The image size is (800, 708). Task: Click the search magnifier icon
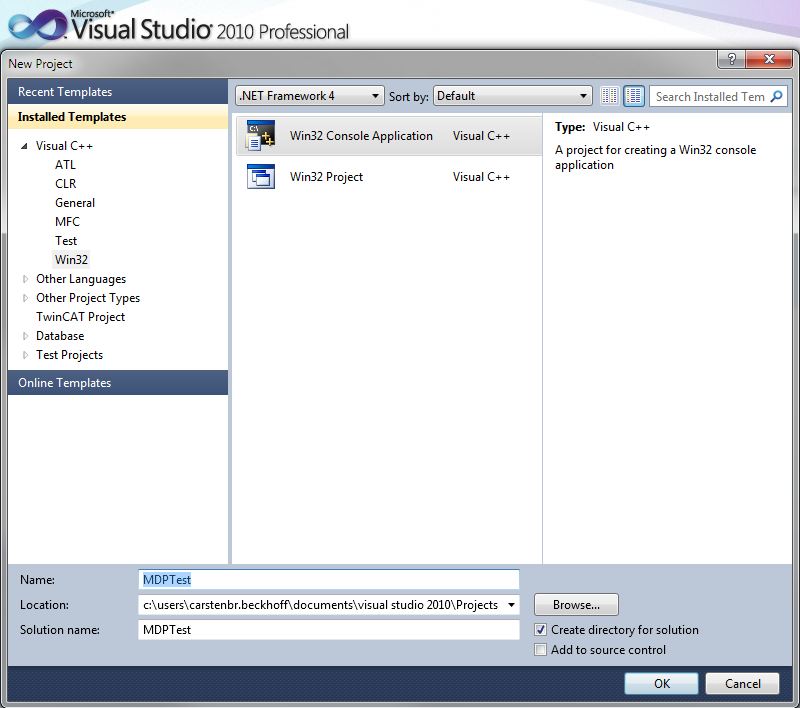click(x=777, y=96)
